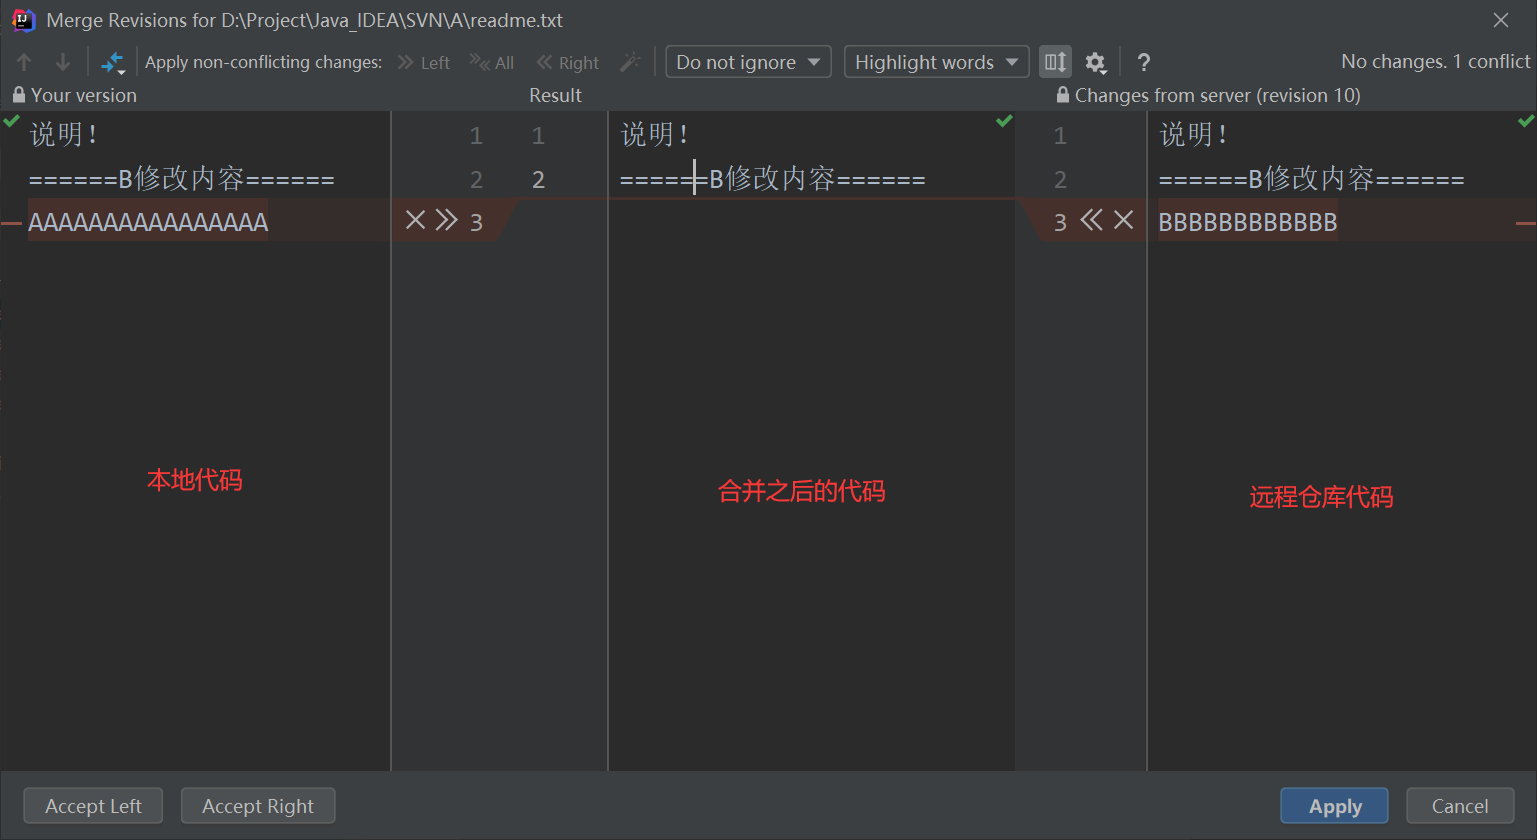Click the Accept Right button
This screenshot has height=840, width=1537.
[x=258, y=806]
